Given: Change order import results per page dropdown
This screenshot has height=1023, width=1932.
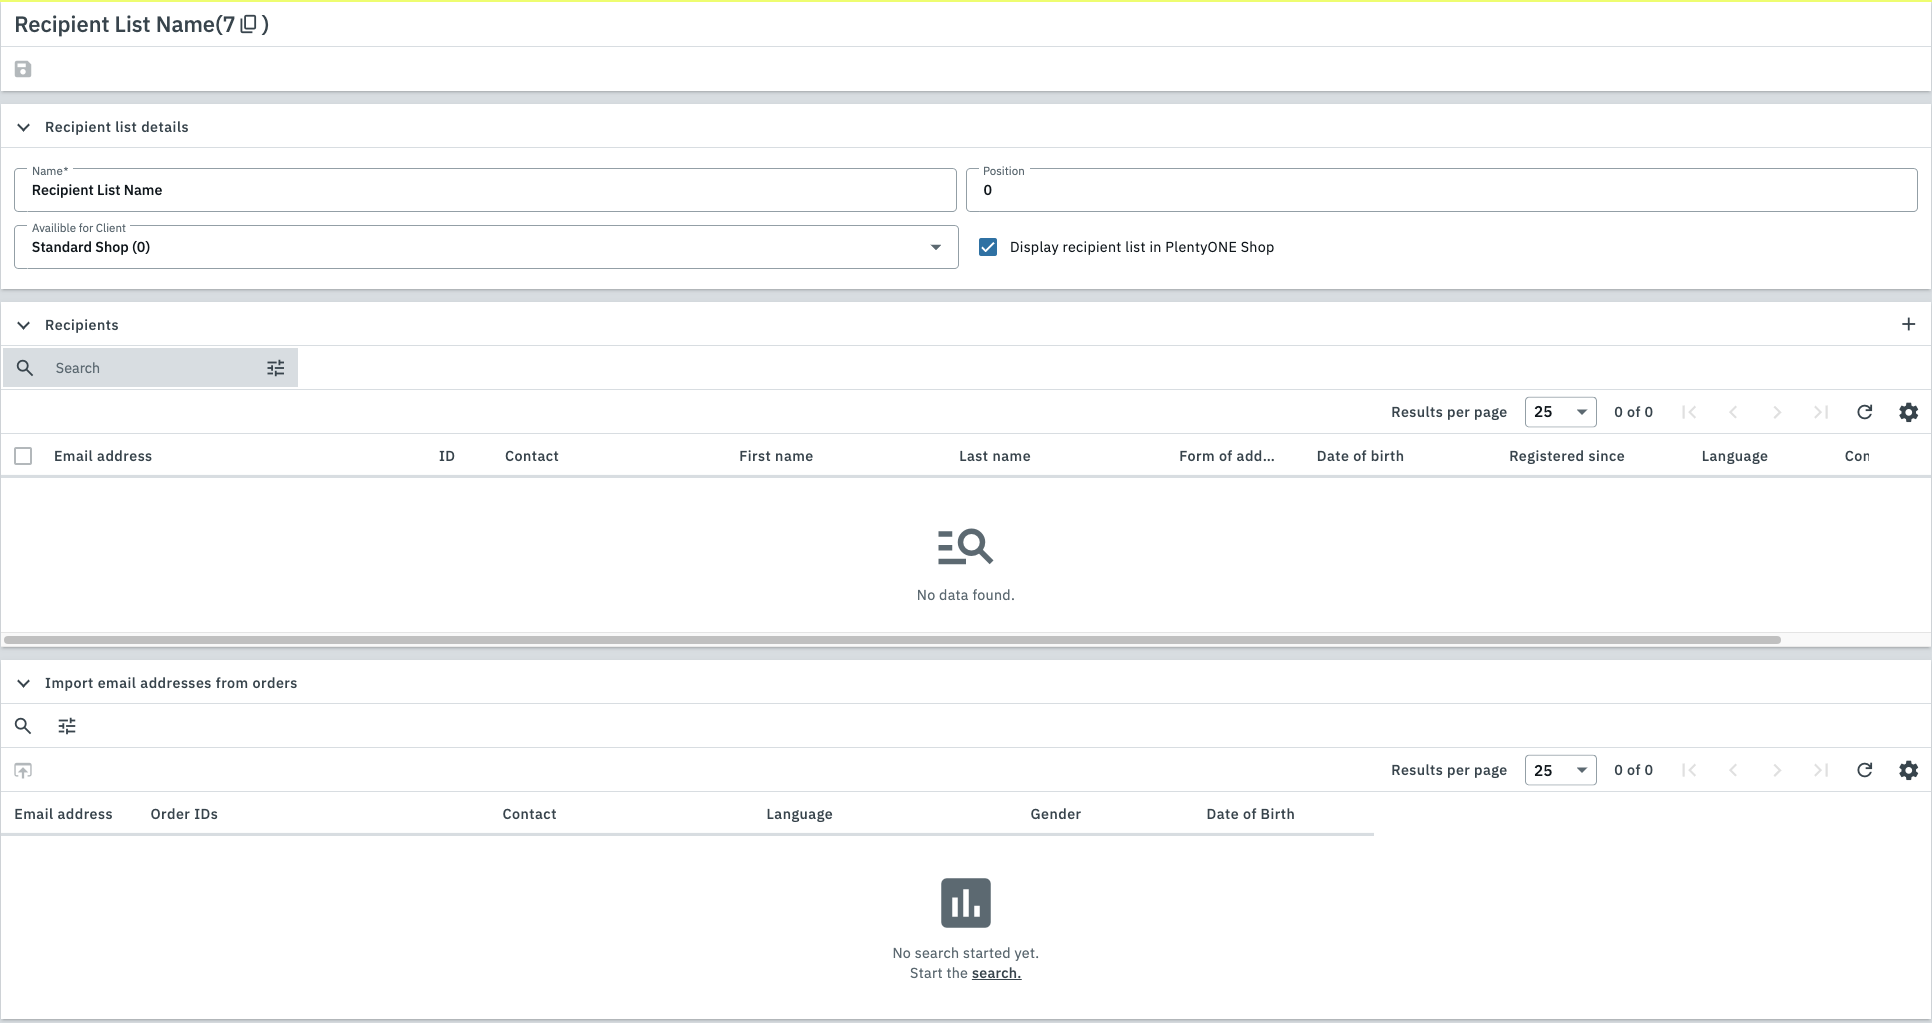Looking at the screenshot, I should coord(1560,770).
